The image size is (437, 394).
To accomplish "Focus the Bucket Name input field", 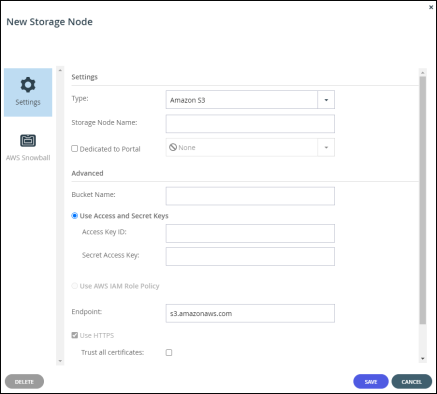I will (250, 196).
